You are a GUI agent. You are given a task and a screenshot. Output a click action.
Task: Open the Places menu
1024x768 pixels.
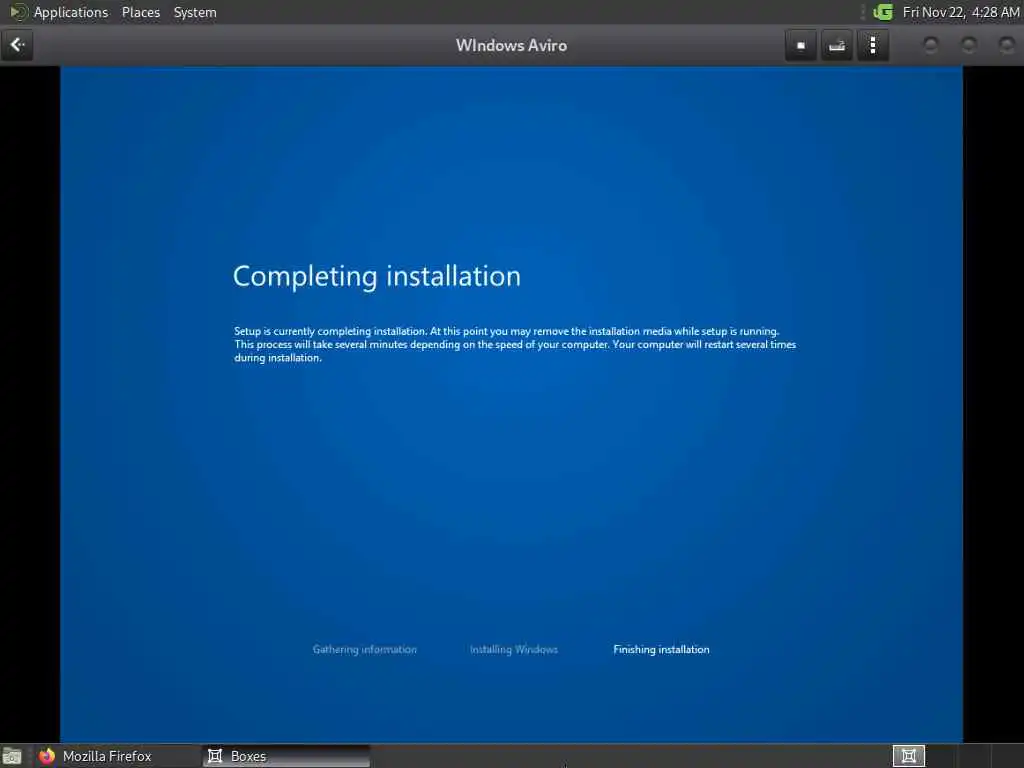click(141, 12)
